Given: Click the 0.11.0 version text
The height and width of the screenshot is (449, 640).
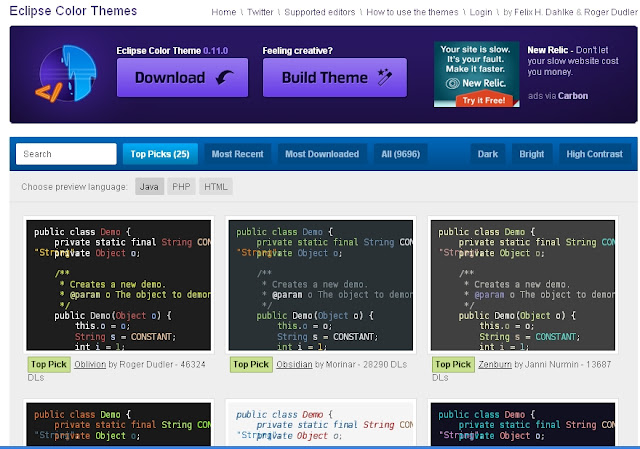Looking at the screenshot, I should click(216, 51).
